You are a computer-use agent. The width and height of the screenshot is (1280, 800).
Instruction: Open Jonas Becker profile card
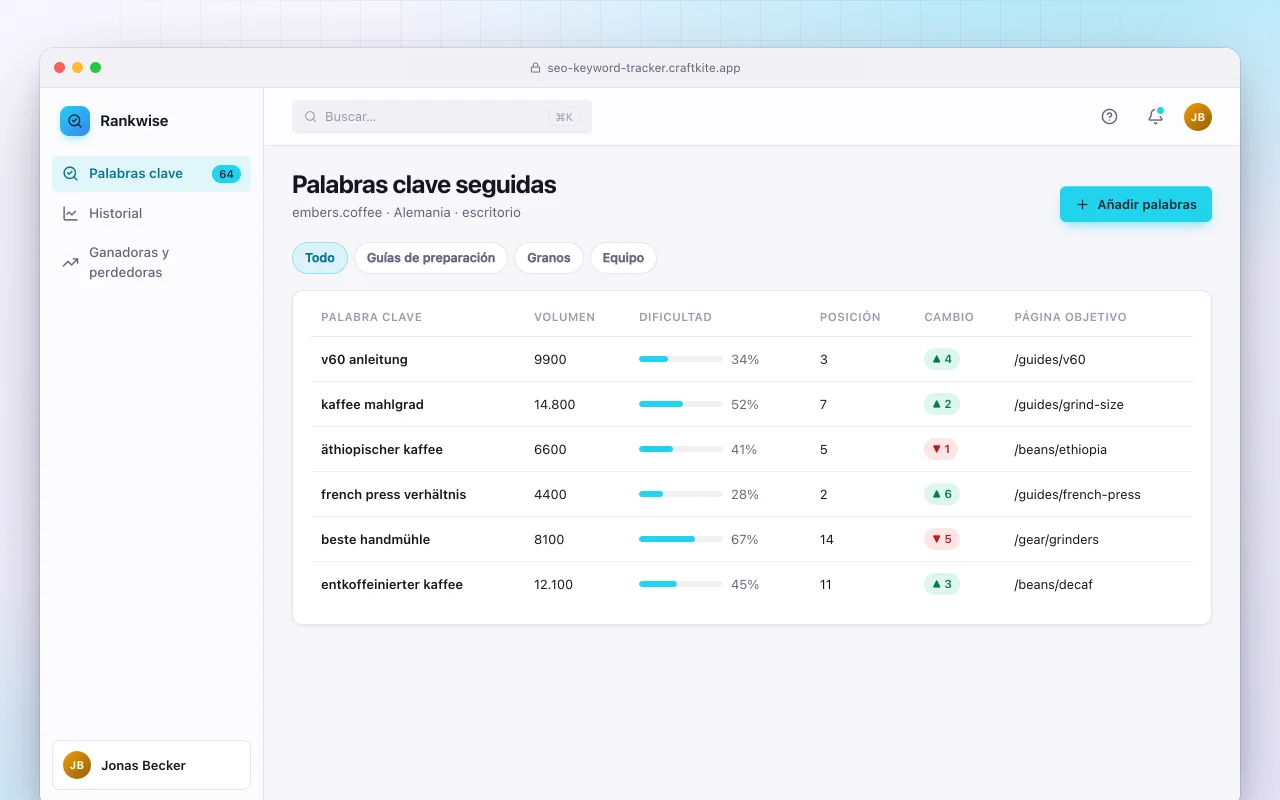151,765
